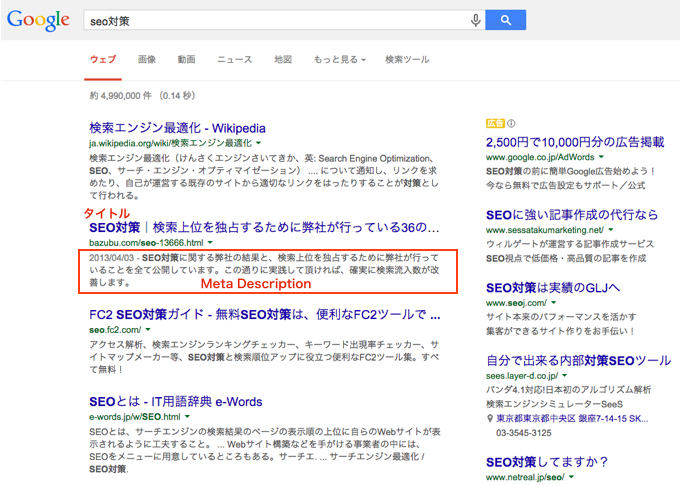Open the SEO対策は実績のGLJへ ad
Viewport: 680px width, 485px height.
point(553,288)
